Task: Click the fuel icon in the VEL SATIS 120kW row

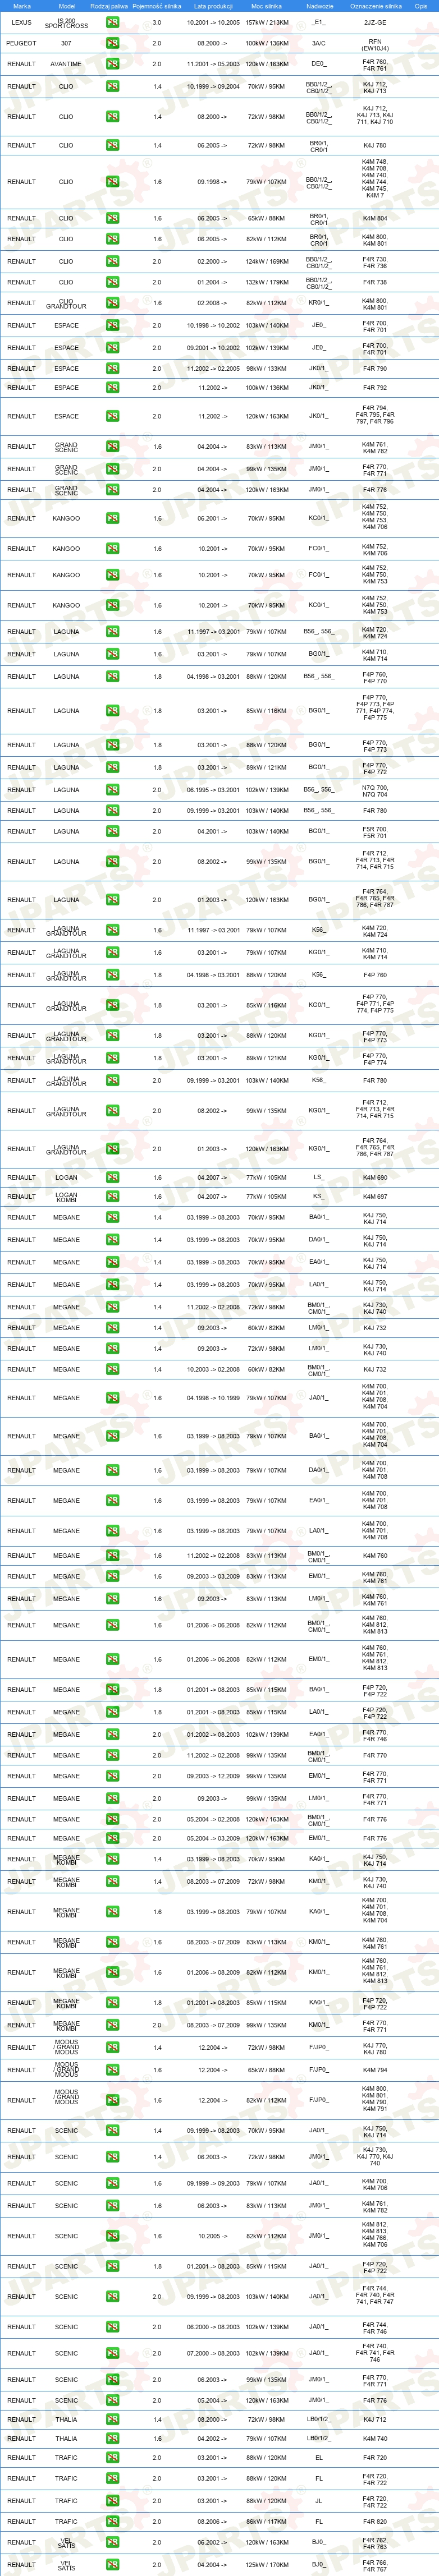Action: tap(112, 2542)
